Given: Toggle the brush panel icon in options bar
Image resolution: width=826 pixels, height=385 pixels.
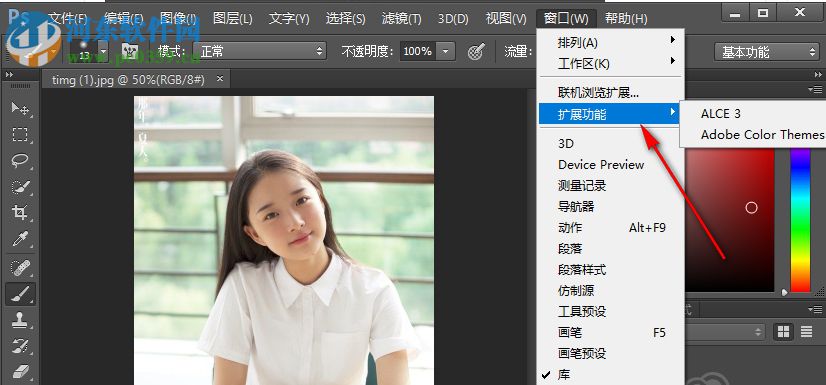Looking at the screenshot, I should (x=130, y=51).
